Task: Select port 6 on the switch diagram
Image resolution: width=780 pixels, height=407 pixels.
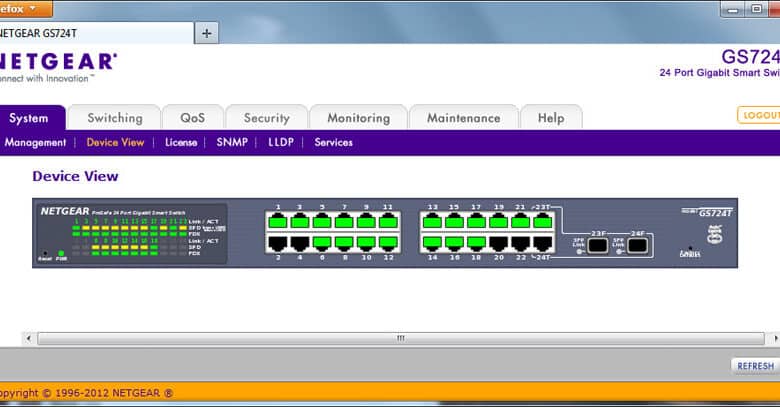Action: (322, 243)
